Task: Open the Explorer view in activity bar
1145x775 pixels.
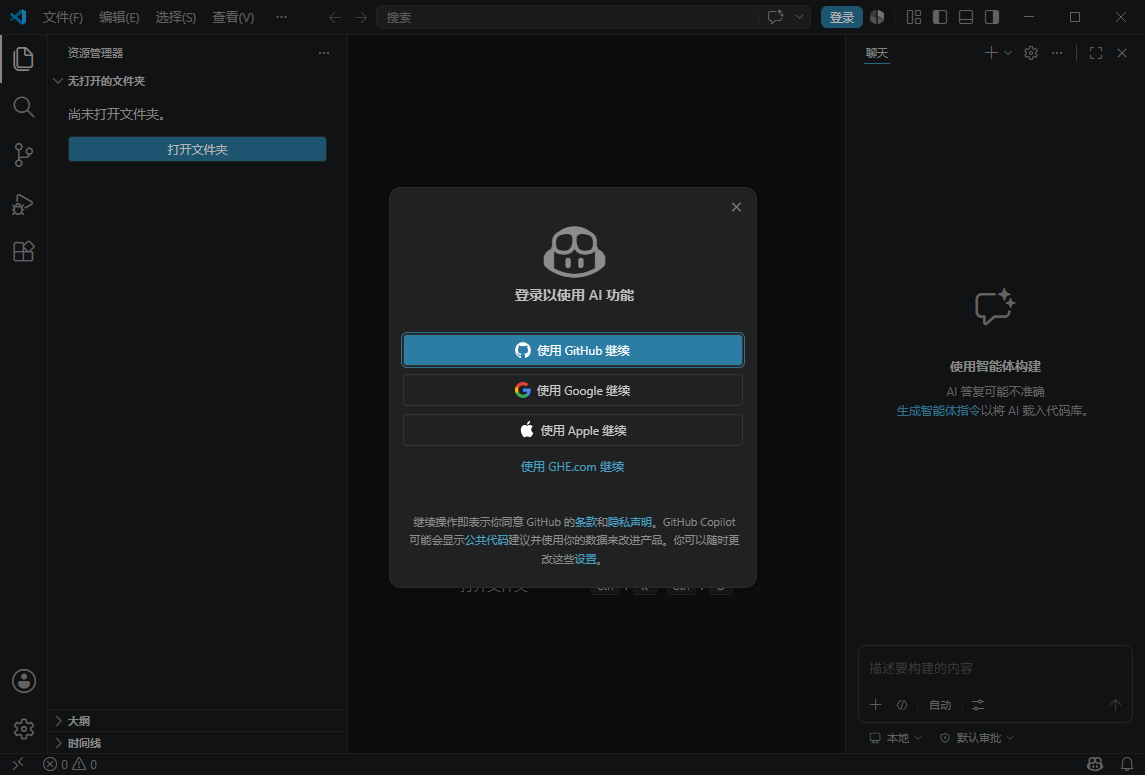Action: pos(23,59)
